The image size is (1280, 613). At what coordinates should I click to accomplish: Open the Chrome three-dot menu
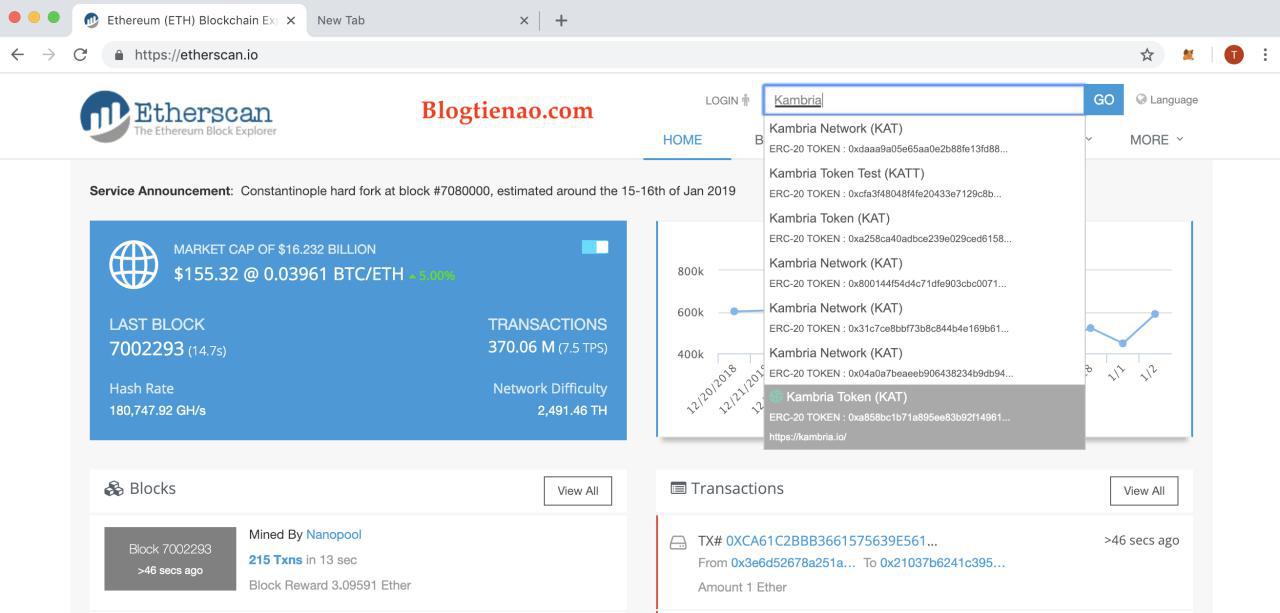tap(1266, 55)
